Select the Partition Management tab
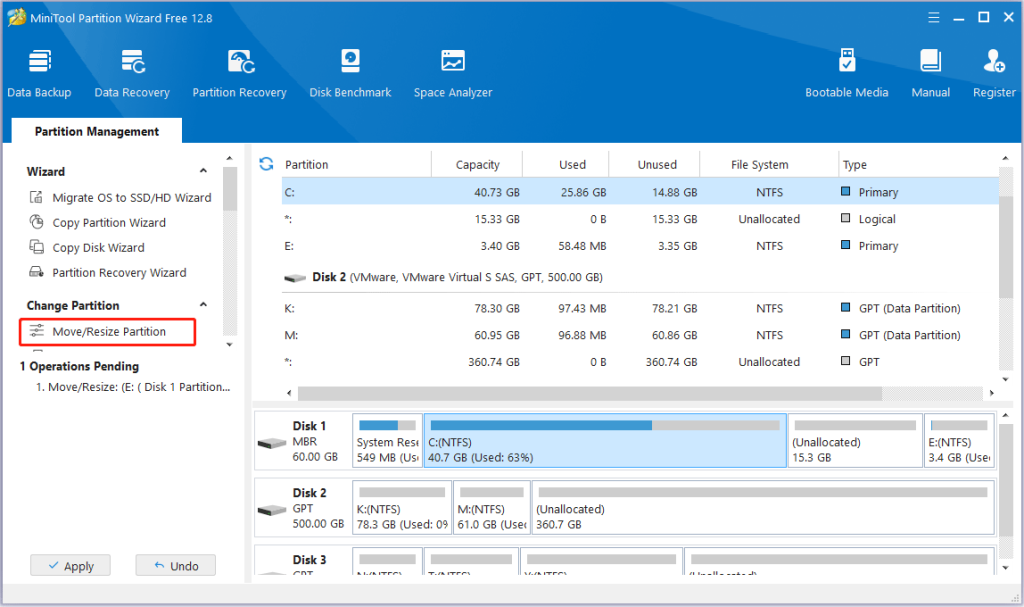 pyautogui.click(x=97, y=131)
